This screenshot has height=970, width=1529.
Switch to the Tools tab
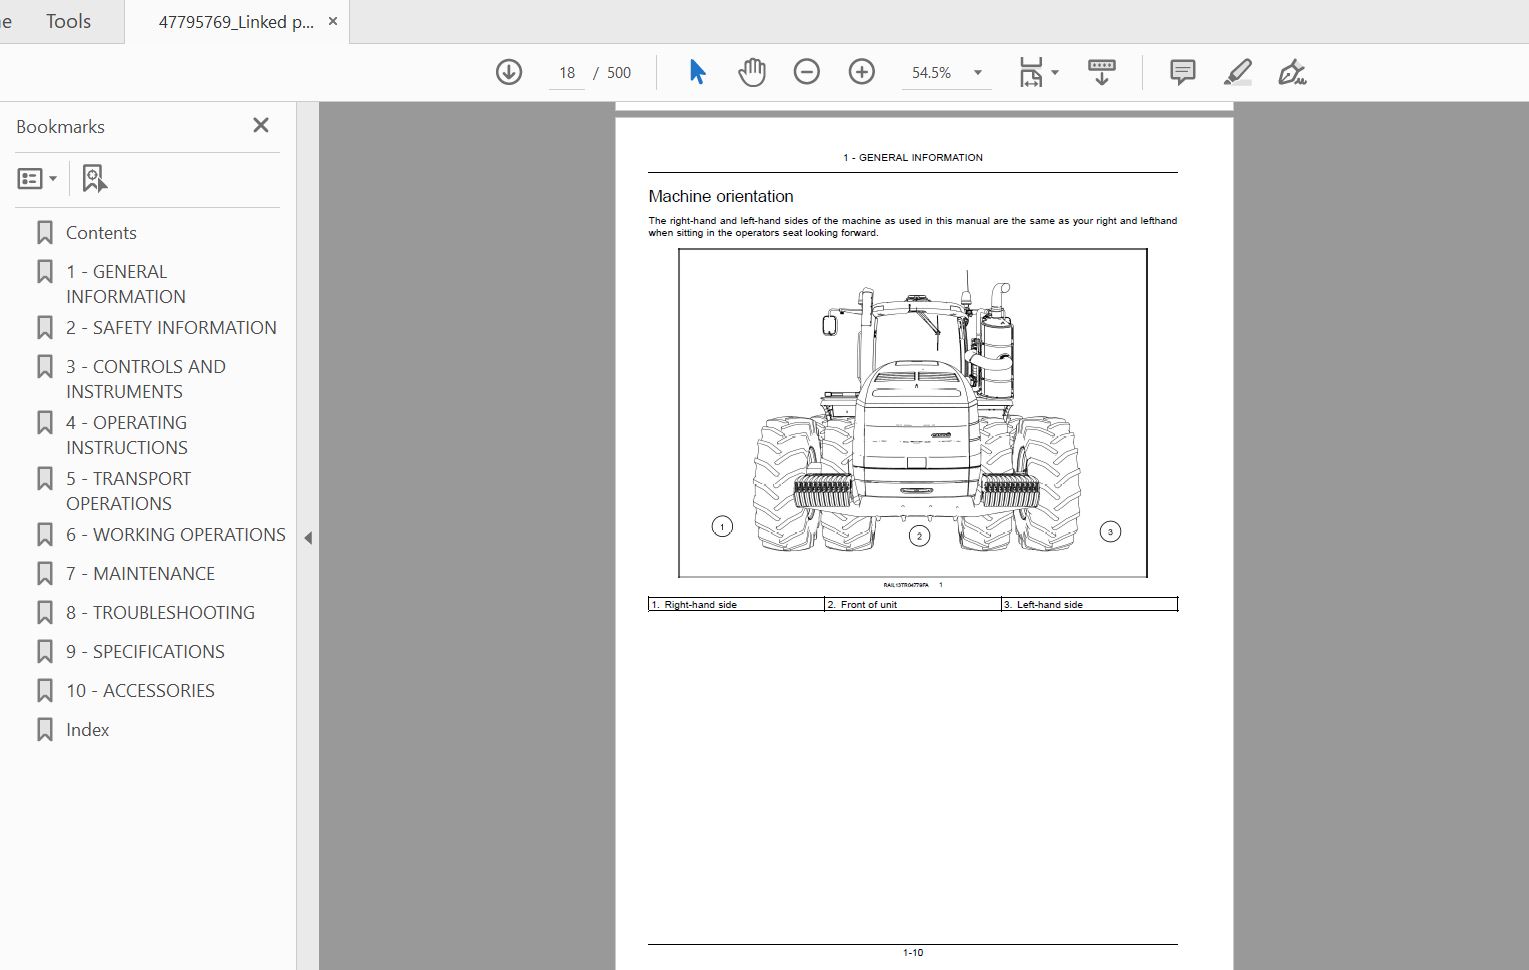[x=68, y=21]
